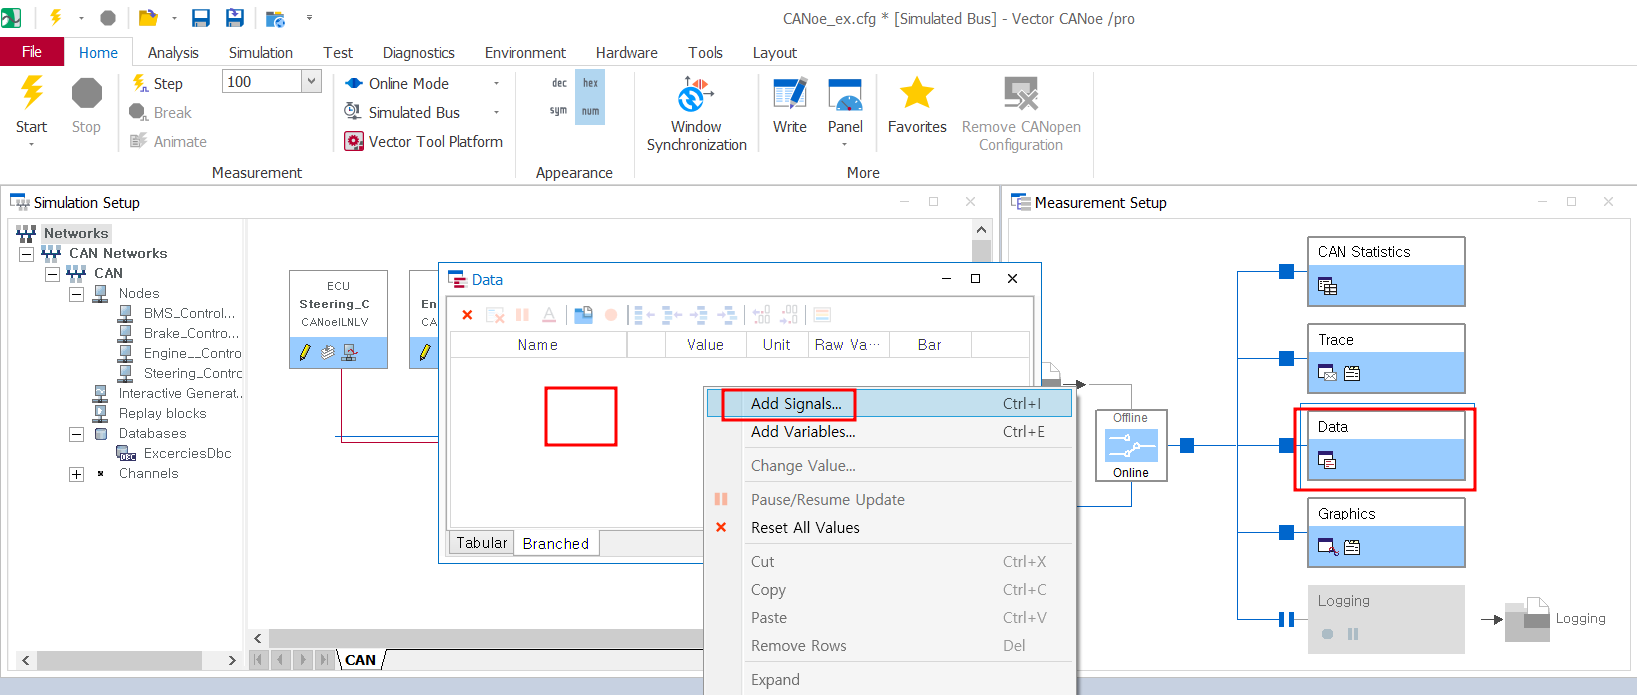Select ExcerciesDbc database in tree
This screenshot has width=1637, height=695.
tap(188, 453)
